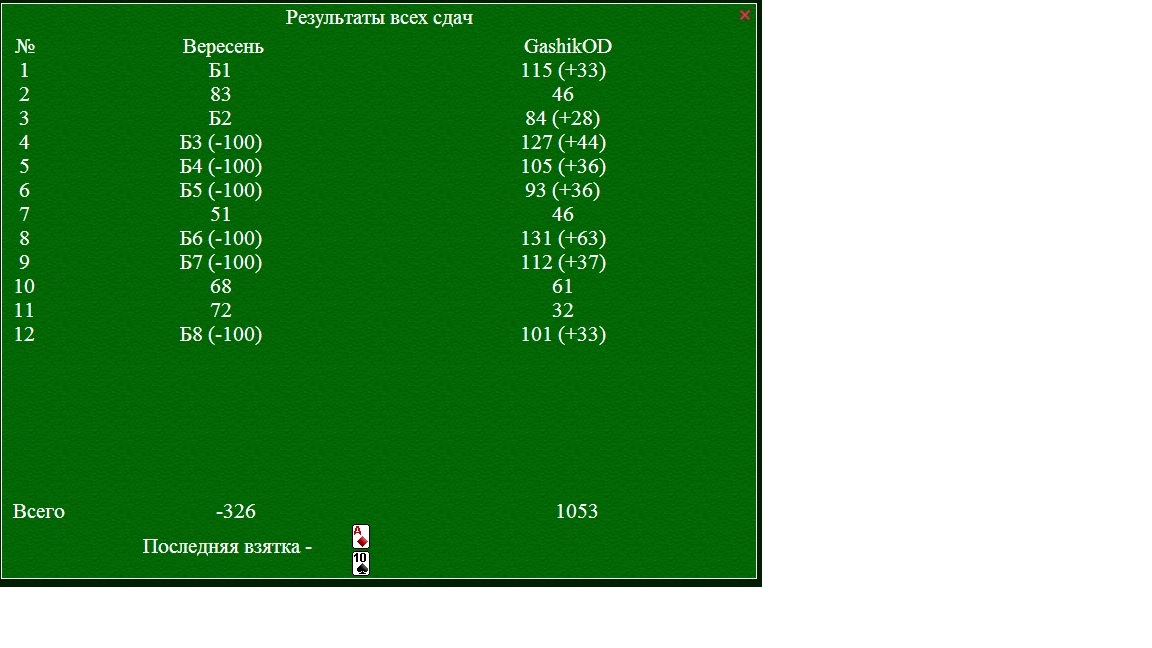
Task: Select the "105 (+36)" score cell
Action: pos(564,167)
